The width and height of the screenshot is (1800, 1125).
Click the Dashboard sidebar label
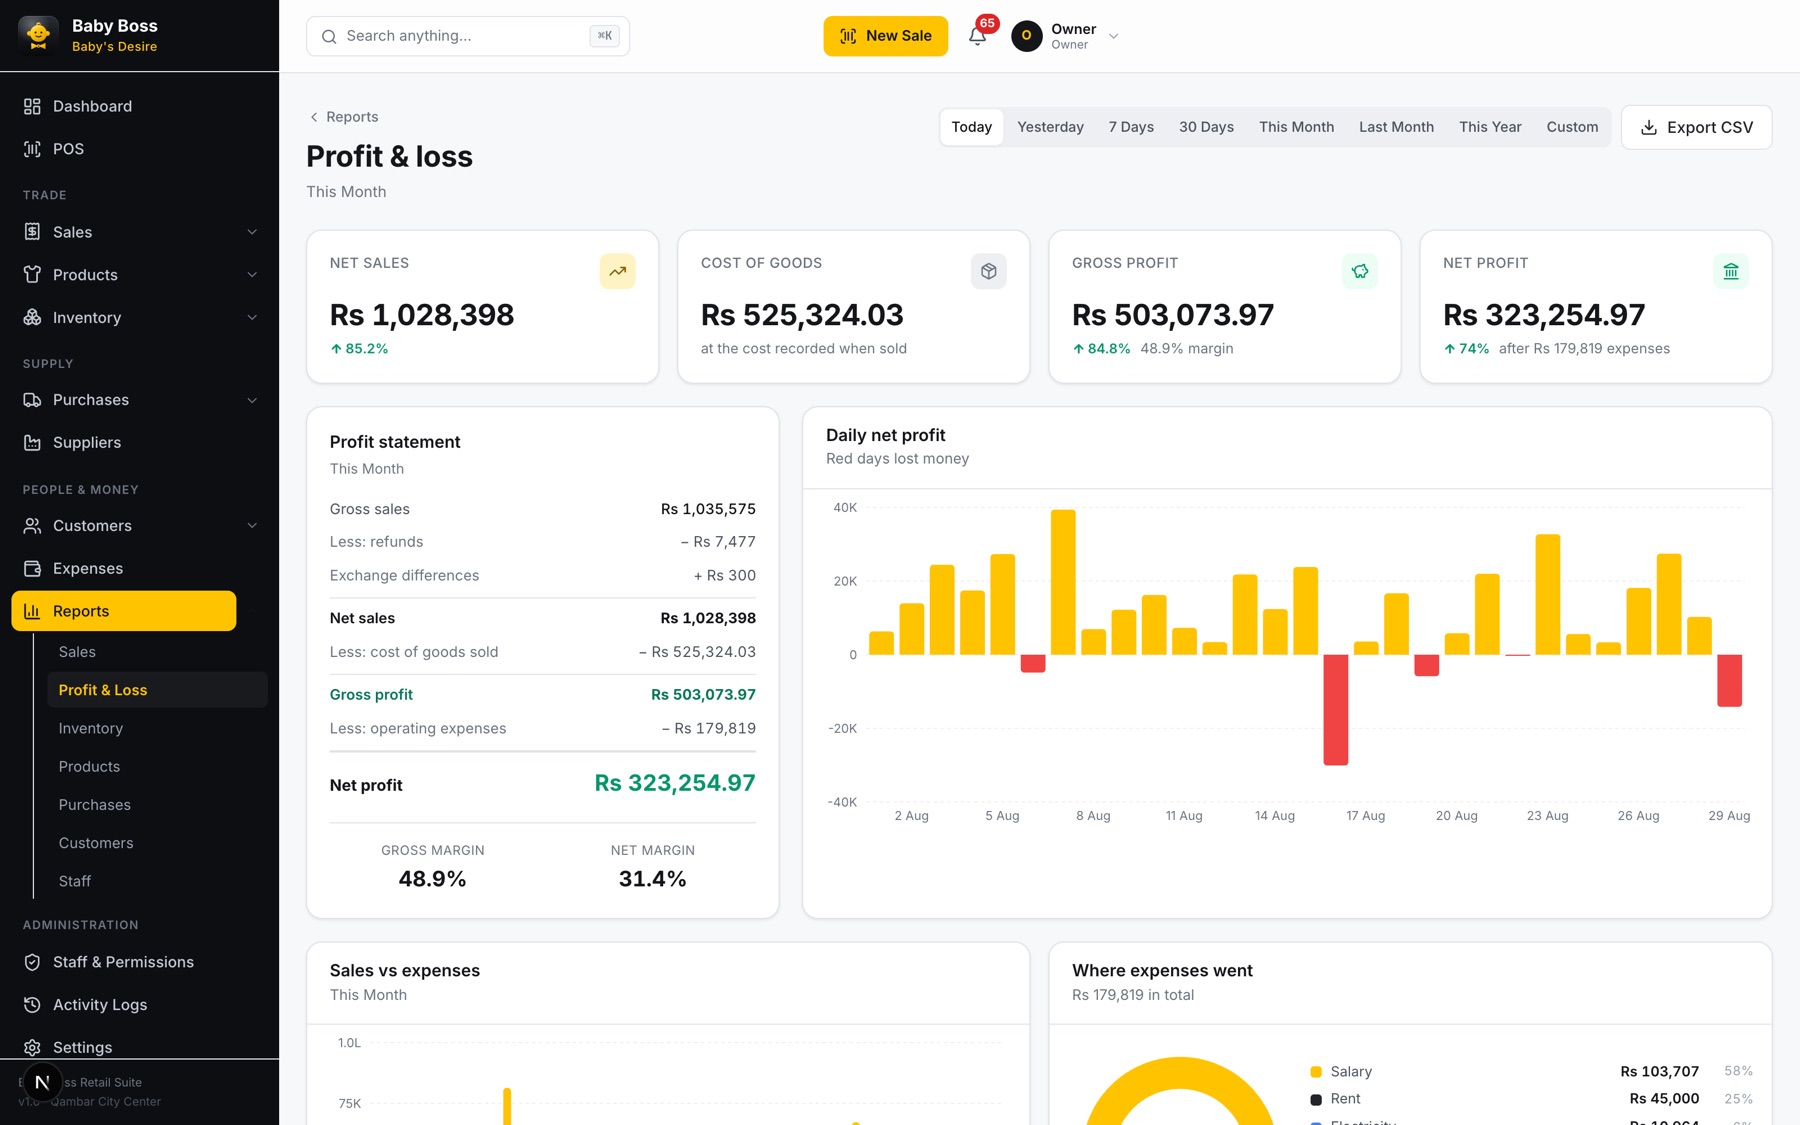click(92, 106)
